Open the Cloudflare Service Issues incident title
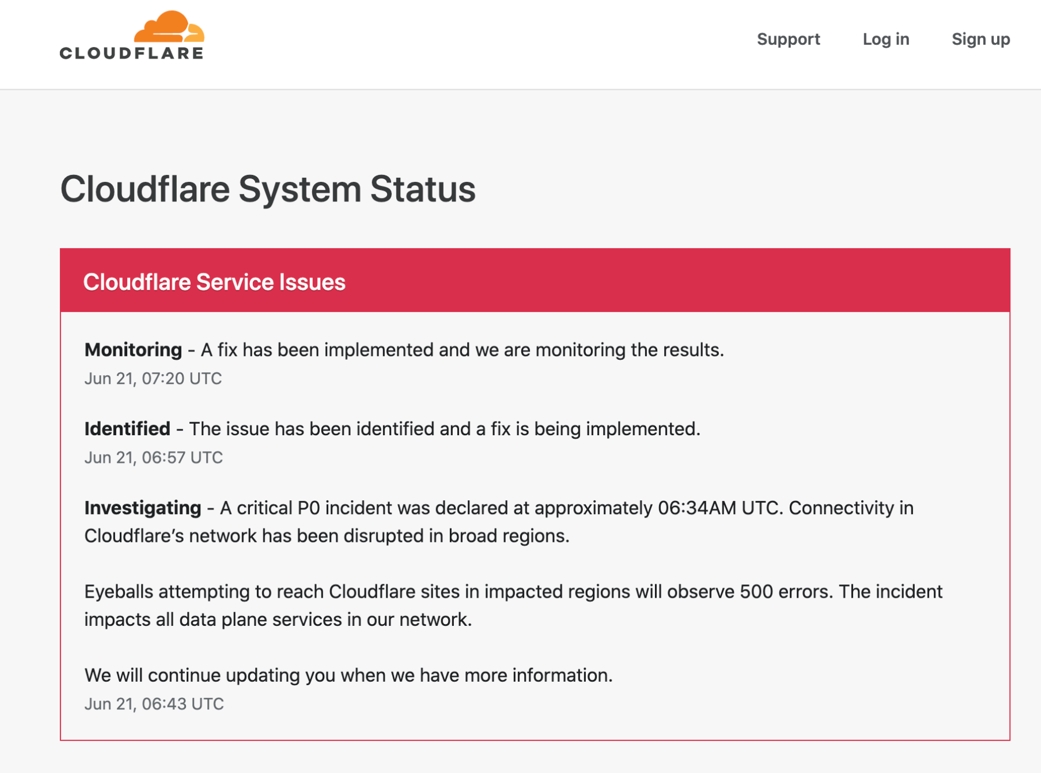Image resolution: width=1041 pixels, height=773 pixels. [214, 282]
